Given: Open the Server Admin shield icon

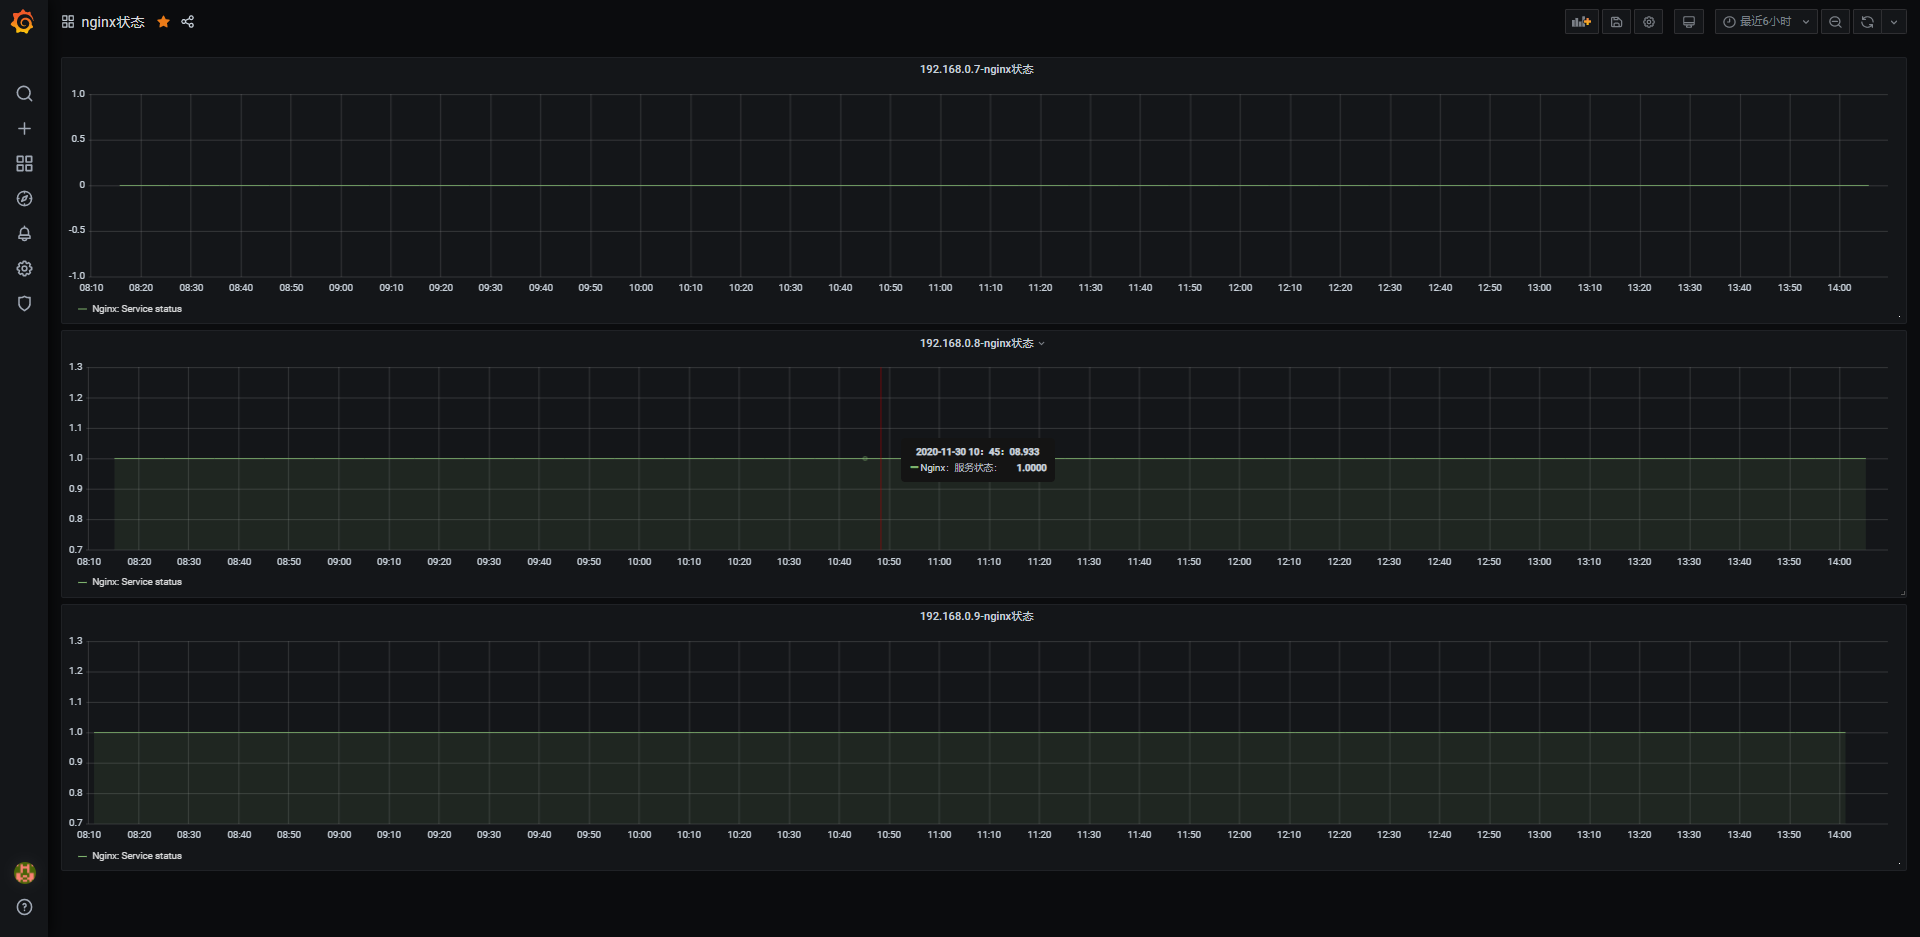Looking at the screenshot, I should coord(25,304).
